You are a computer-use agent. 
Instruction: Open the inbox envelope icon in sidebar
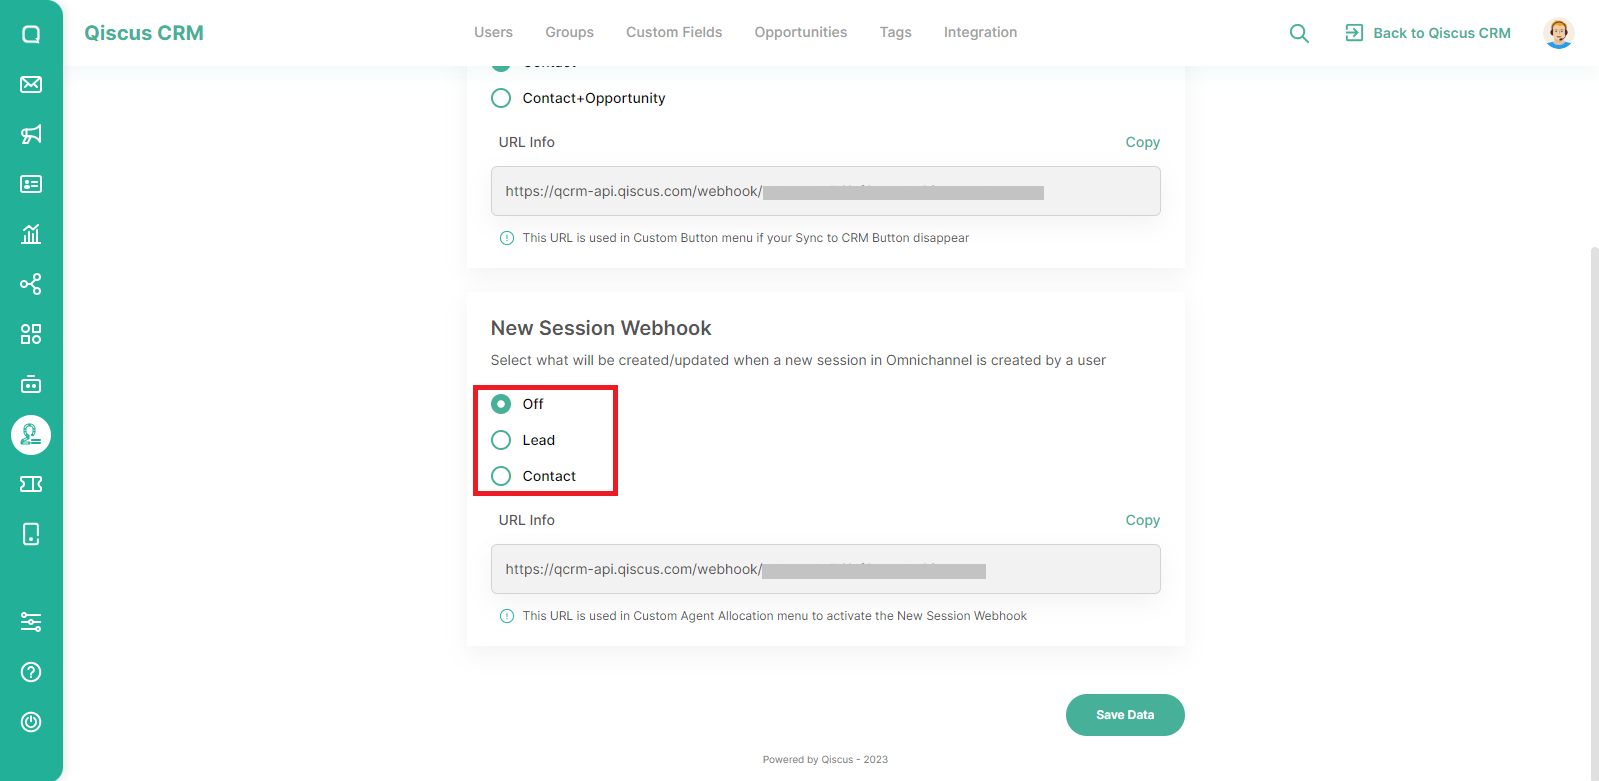[x=31, y=84]
